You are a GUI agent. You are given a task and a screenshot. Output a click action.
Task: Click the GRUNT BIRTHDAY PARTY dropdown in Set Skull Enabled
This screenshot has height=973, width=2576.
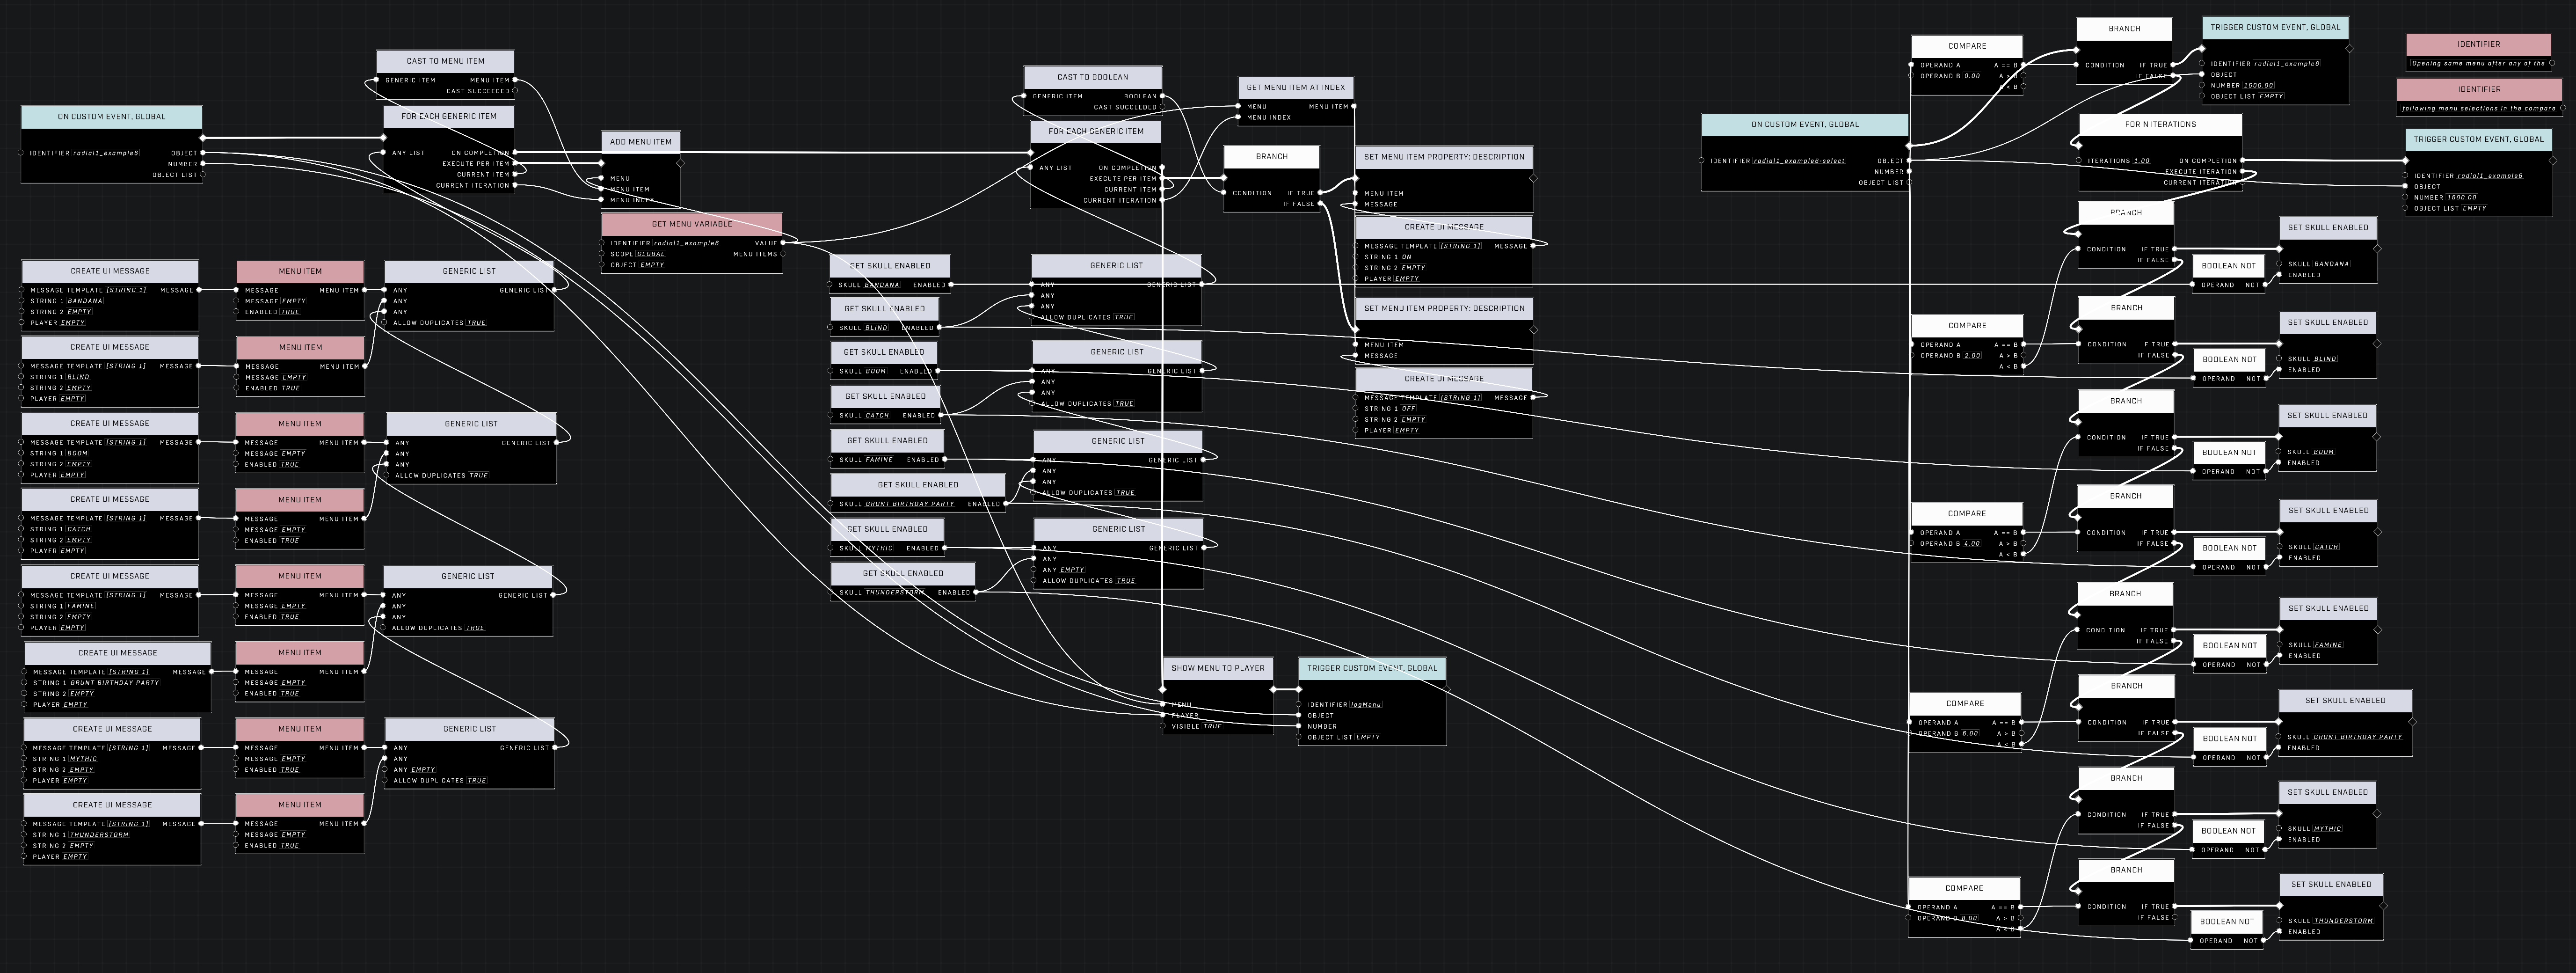(x=2357, y=737)
